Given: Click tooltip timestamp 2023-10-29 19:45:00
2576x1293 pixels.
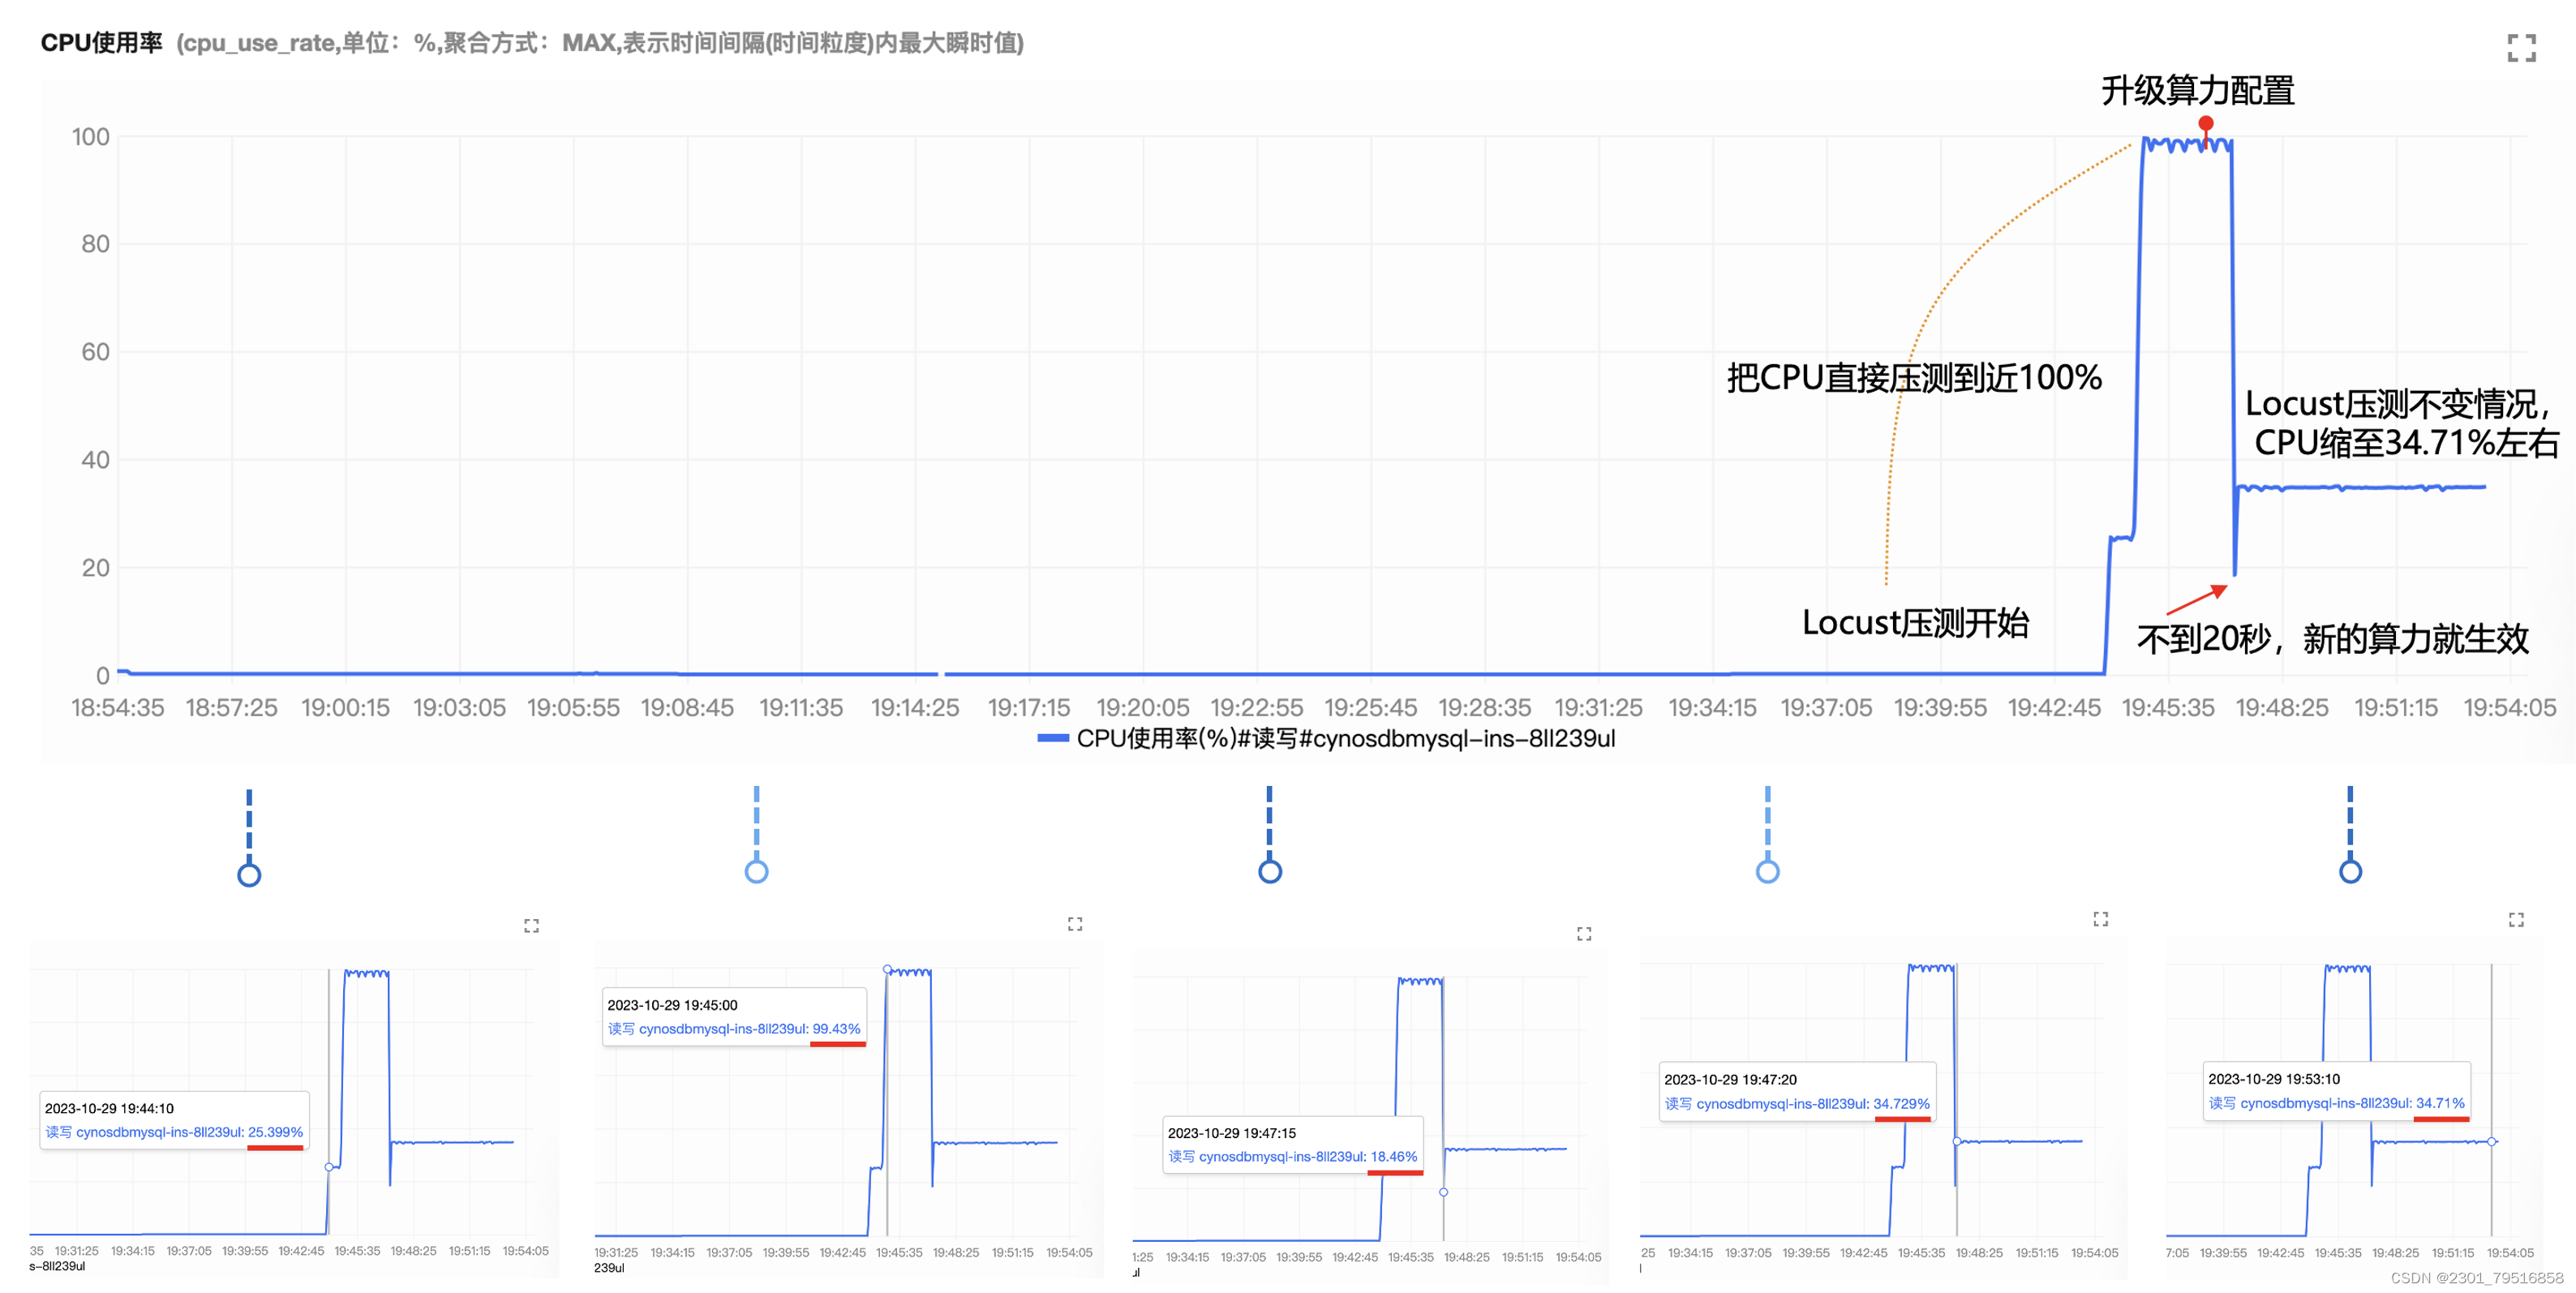Looking at the screenshot, I should click(x=672, y=1005).
